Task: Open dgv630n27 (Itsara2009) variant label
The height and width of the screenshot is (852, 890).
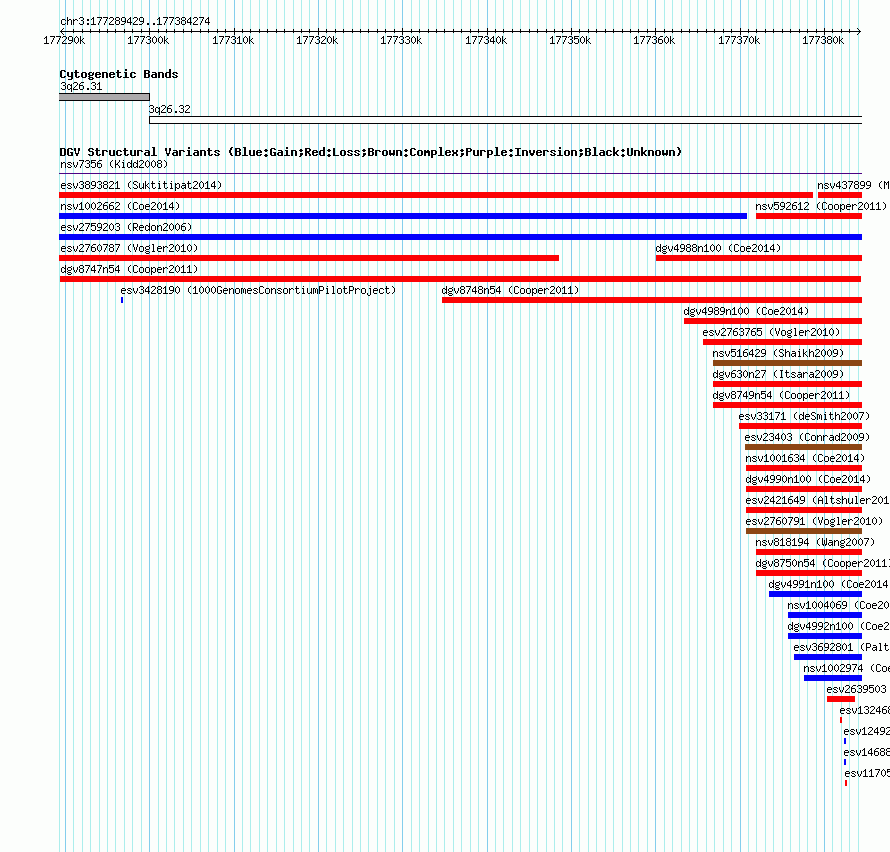Action: click(778, 374)
